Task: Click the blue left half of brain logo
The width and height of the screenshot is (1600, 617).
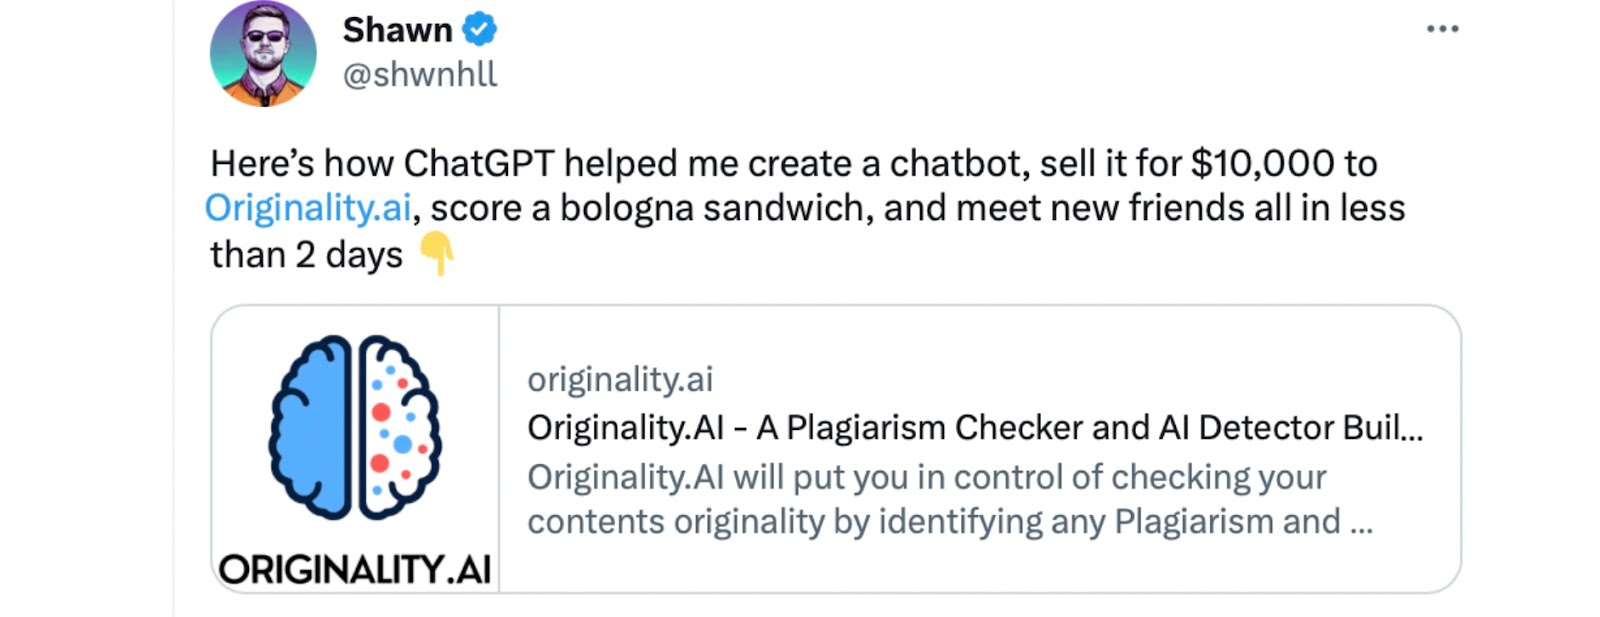Action: click(x=311, y=428)
